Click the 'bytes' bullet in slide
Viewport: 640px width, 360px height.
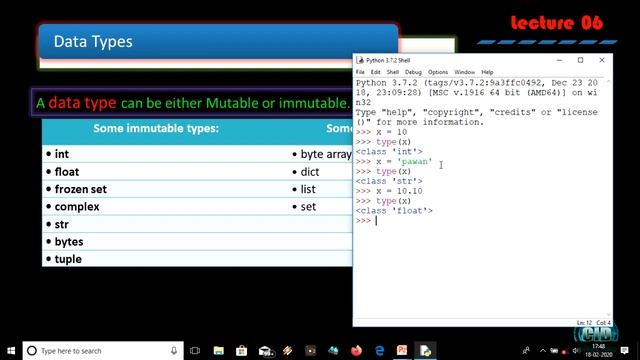click(64, 242)
